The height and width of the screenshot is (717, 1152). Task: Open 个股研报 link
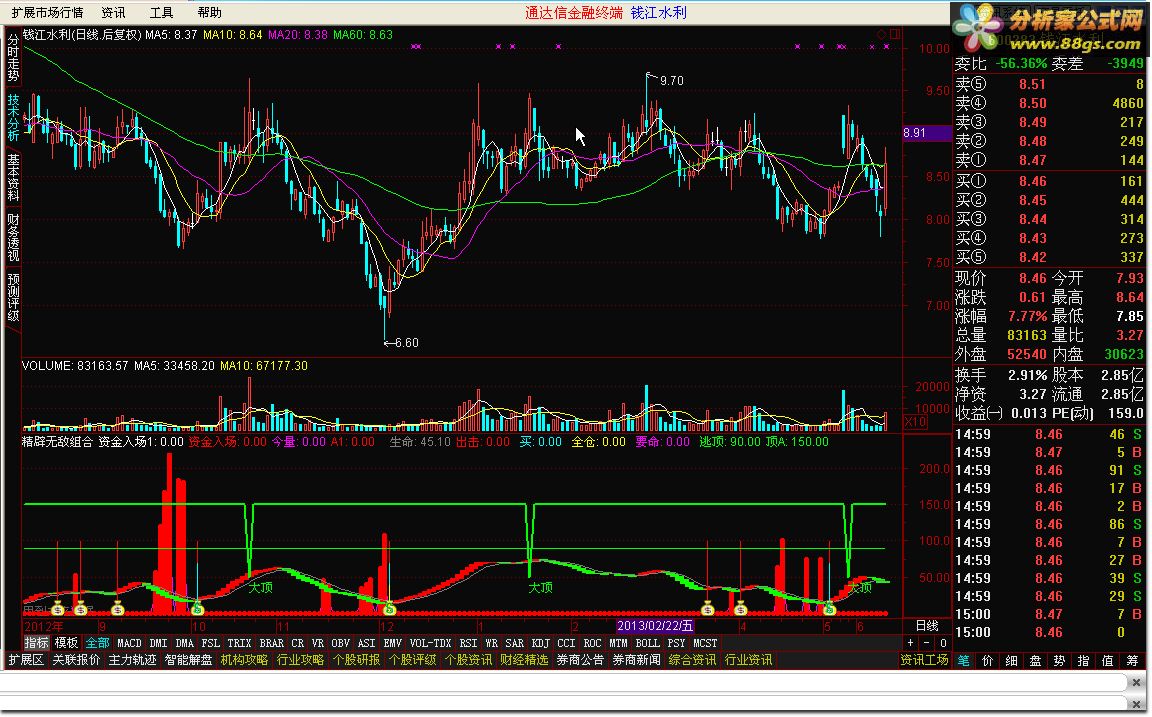(x=356, y=660)
